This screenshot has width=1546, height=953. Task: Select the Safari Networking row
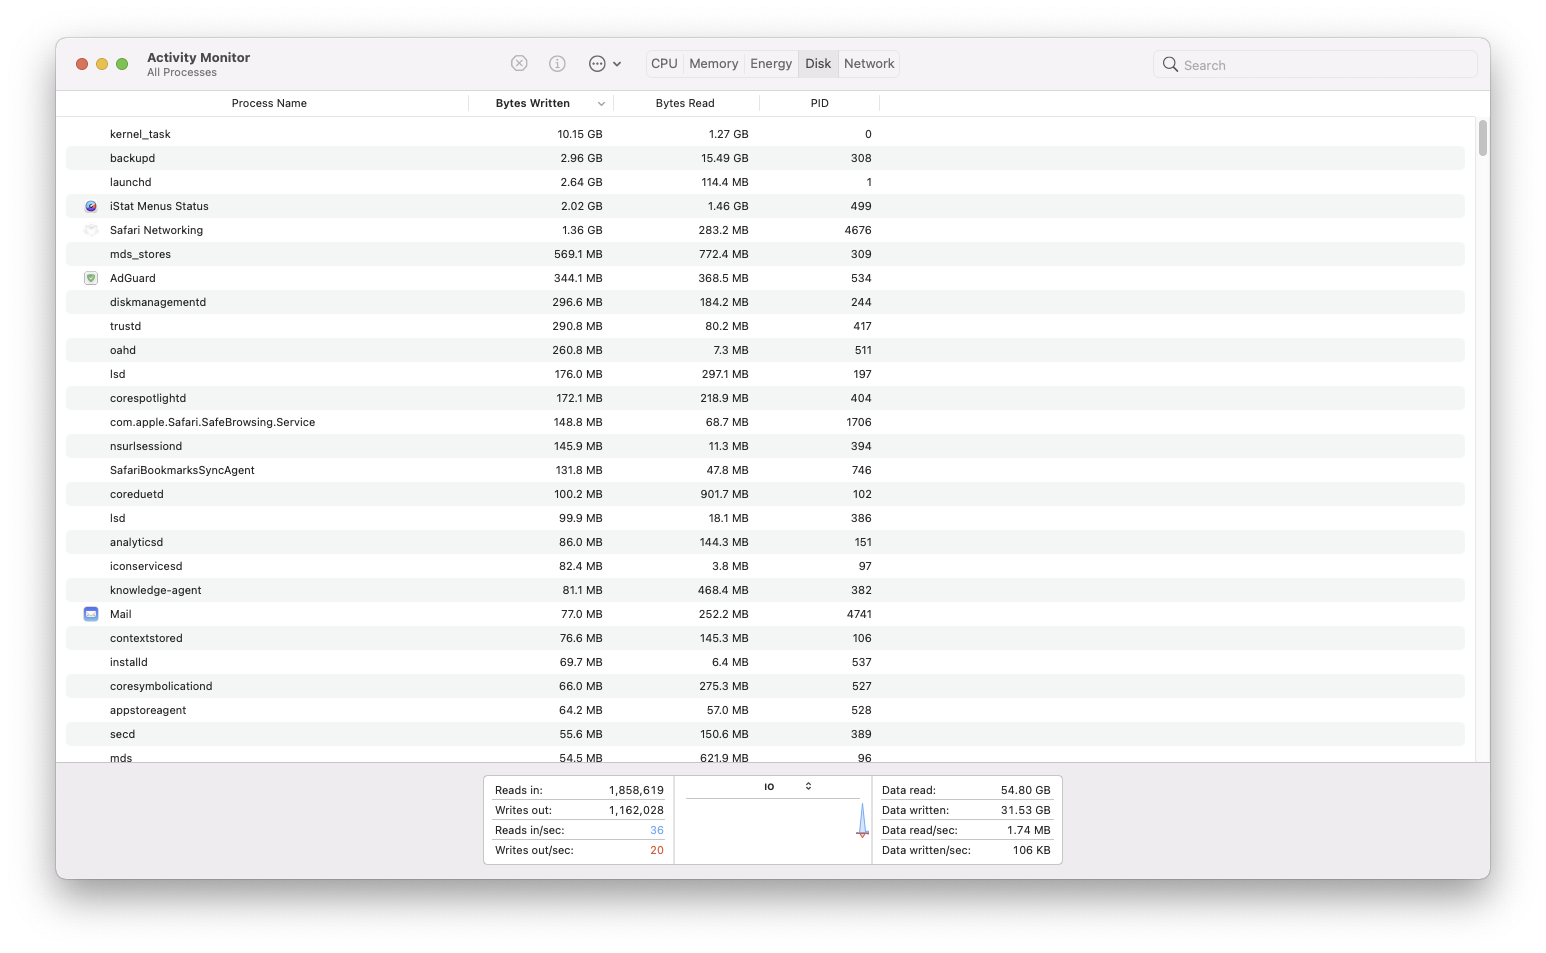click(765, 230)
